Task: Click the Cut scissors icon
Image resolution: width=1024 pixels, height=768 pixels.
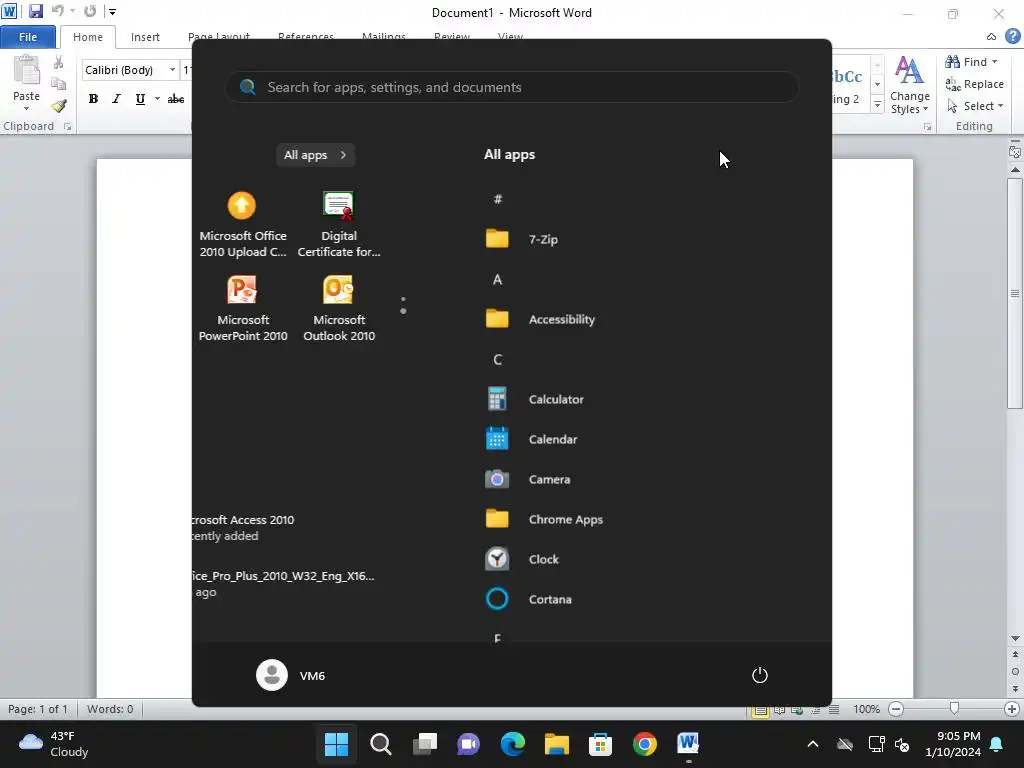Action: [x=59, y=63]
